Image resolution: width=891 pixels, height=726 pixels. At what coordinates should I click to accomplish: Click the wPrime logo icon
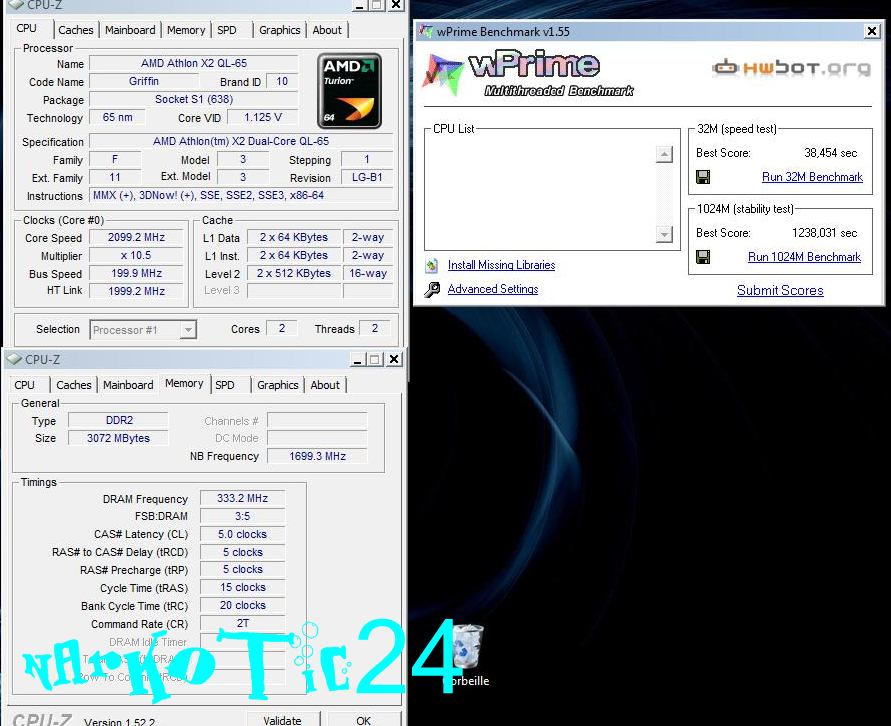click(x=442, y=74)
